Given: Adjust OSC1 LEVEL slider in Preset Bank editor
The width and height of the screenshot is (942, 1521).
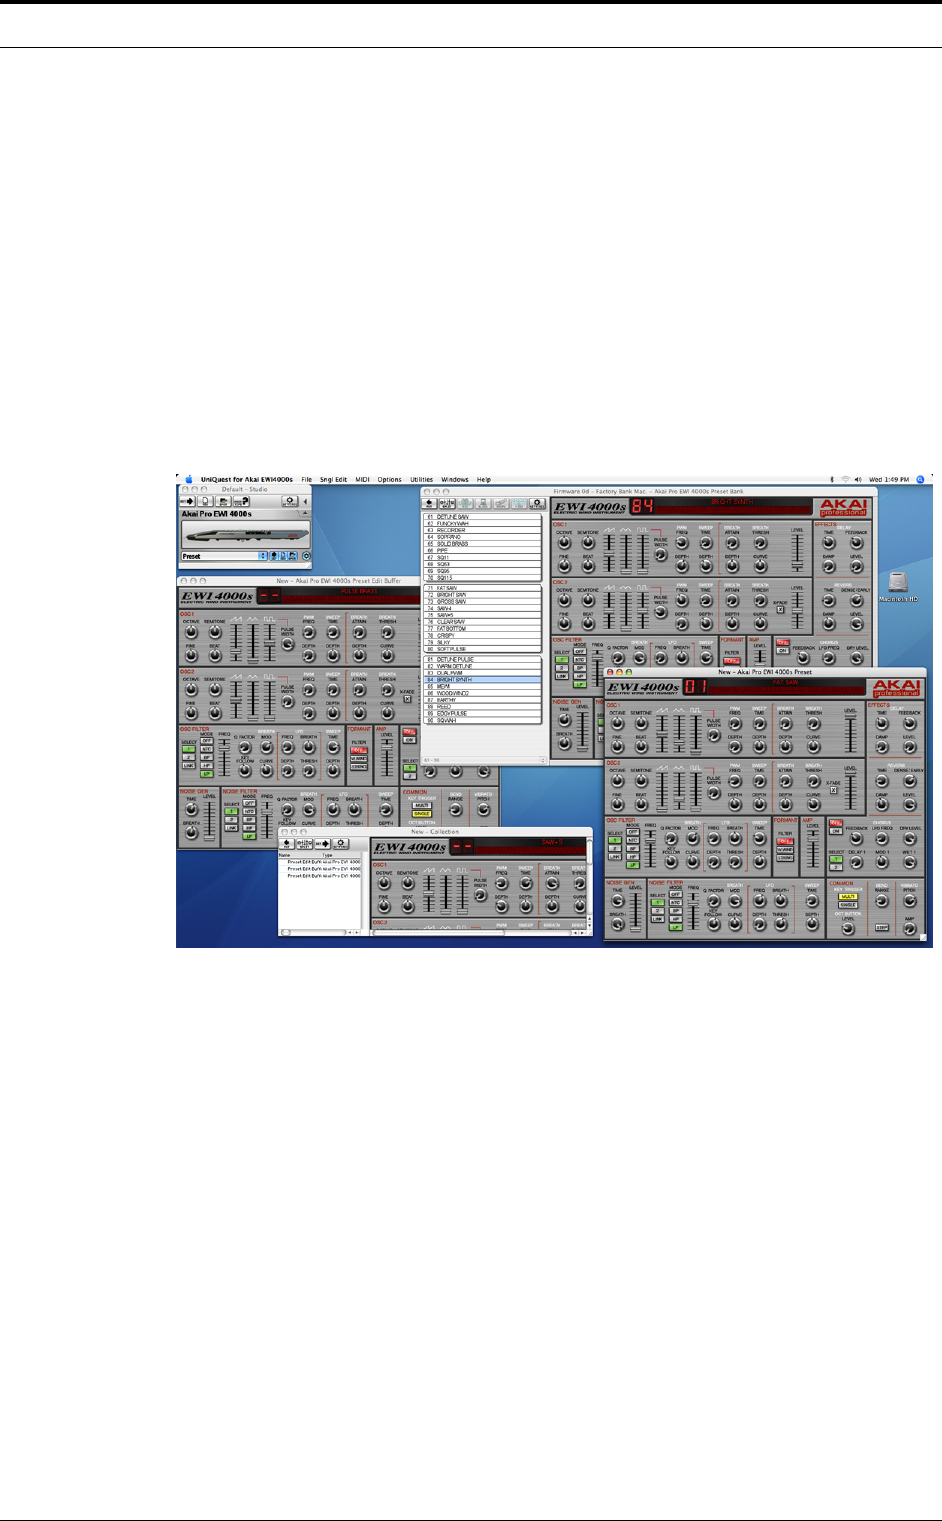Looking at the screenshot, I should click(x=797, y=552).
